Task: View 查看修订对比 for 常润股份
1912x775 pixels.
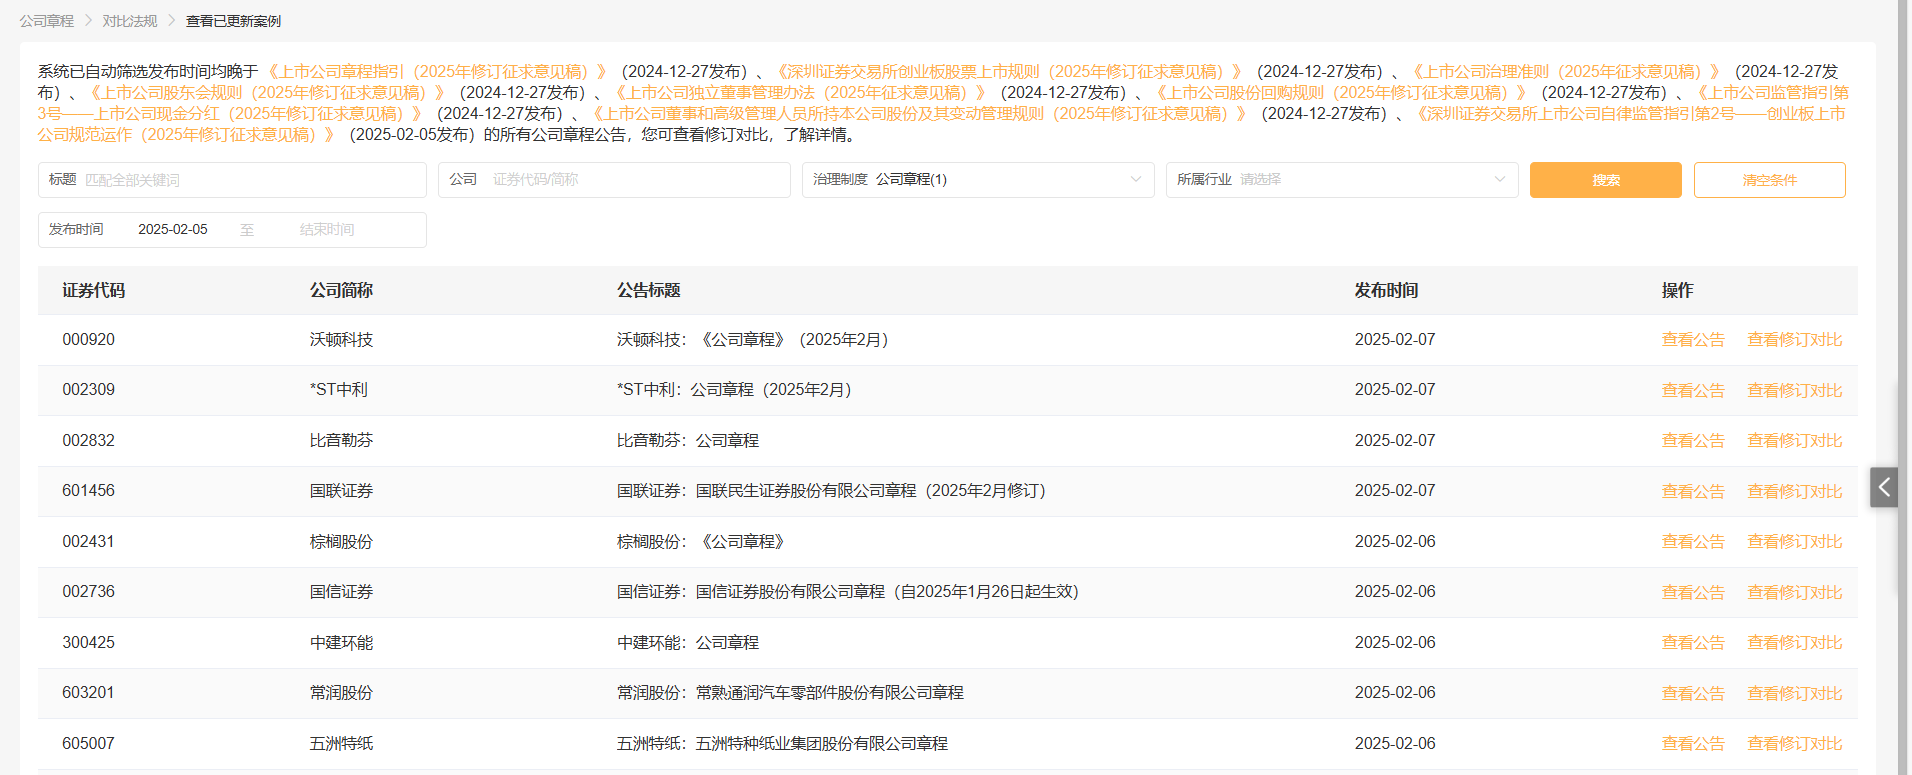Action: point(1794,694)
